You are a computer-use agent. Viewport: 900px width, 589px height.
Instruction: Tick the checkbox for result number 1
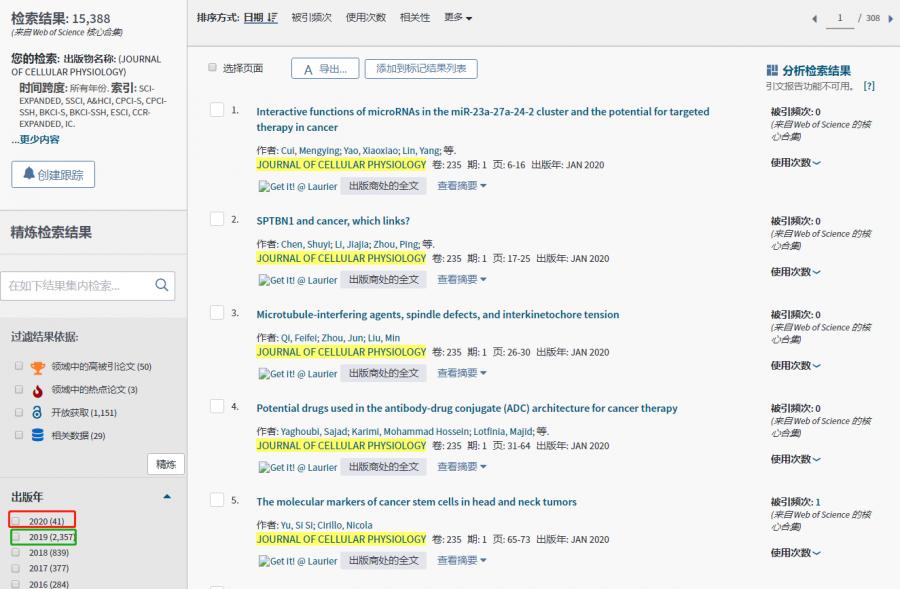point(217,110)
